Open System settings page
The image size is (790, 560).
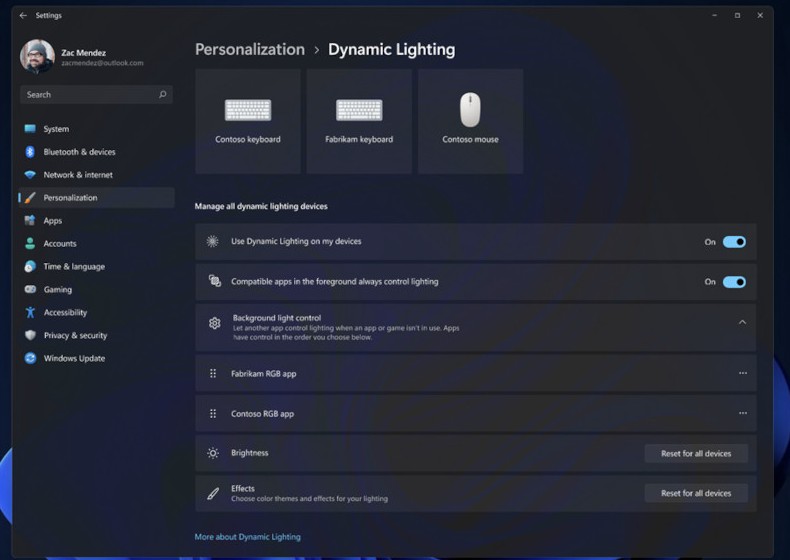[x=96, y=129]
